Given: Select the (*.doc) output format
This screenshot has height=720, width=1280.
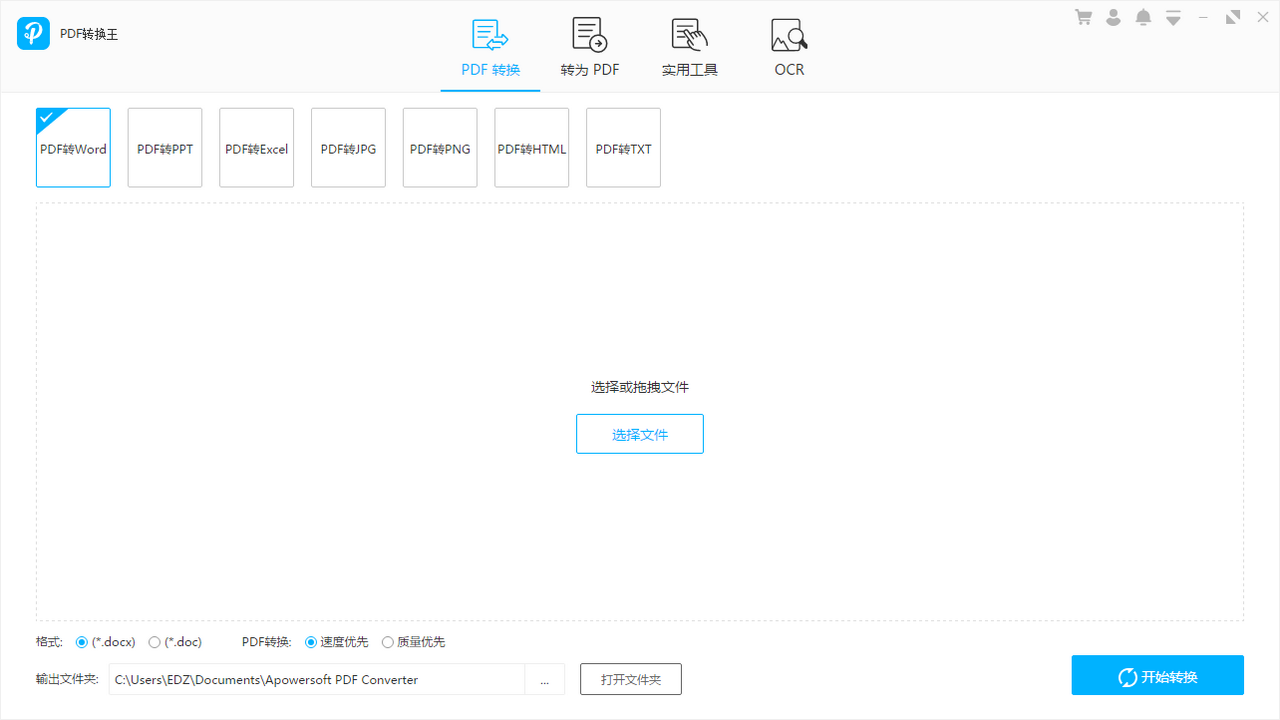Looking at the screenshot, I should (155, 641).
